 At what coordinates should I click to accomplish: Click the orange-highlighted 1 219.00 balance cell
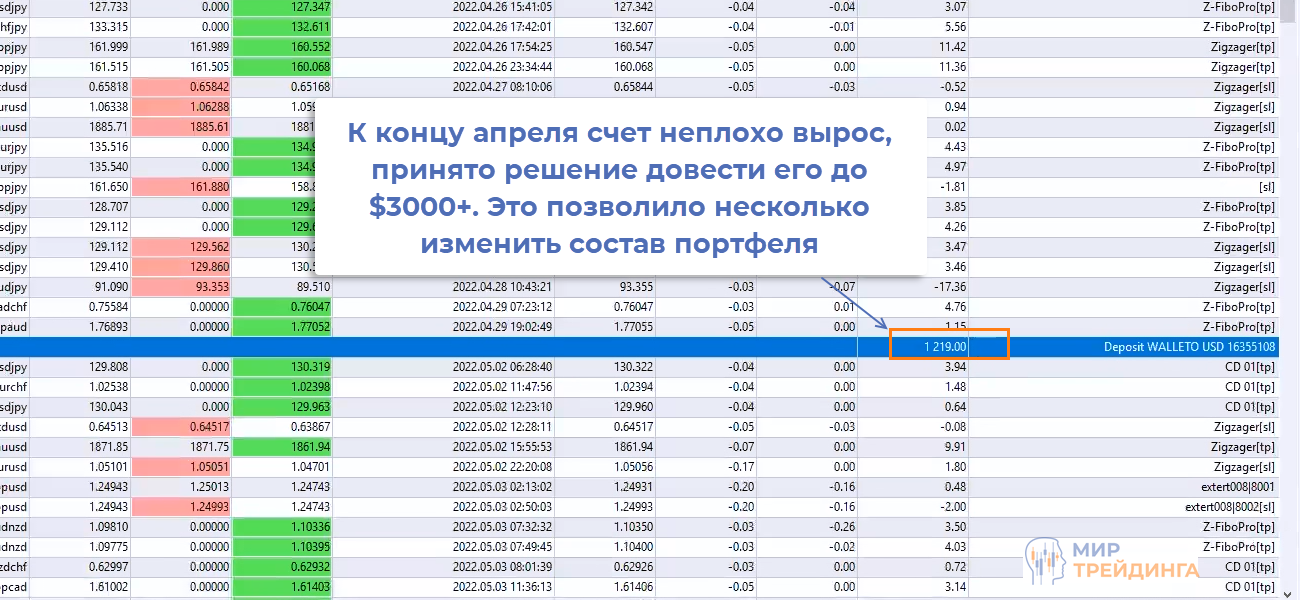(x=945, y=345)
